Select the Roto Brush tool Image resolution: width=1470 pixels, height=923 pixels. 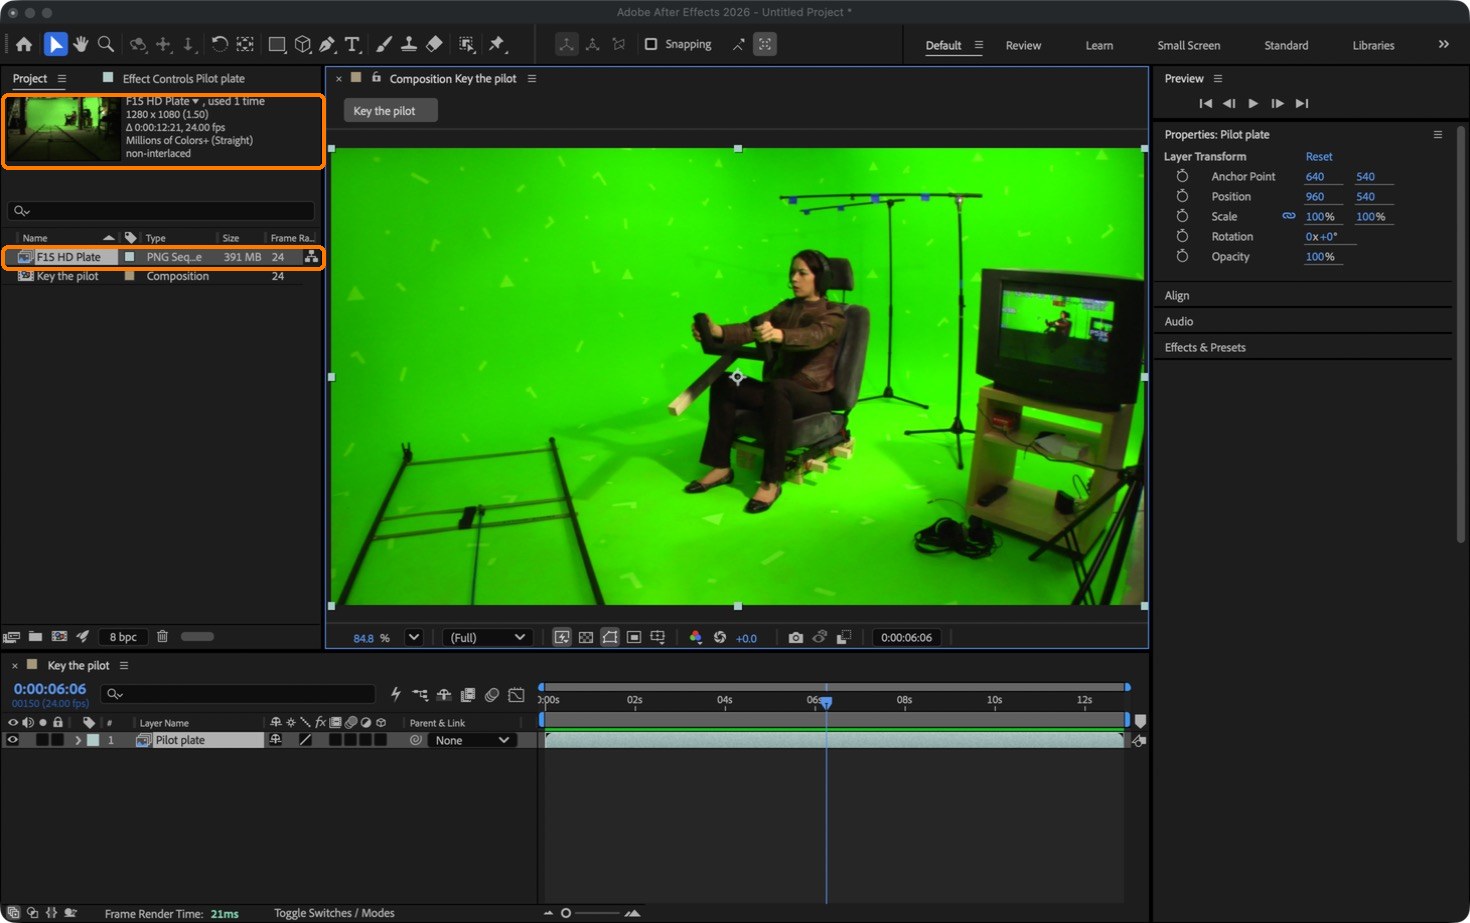[x=466, y=44]
